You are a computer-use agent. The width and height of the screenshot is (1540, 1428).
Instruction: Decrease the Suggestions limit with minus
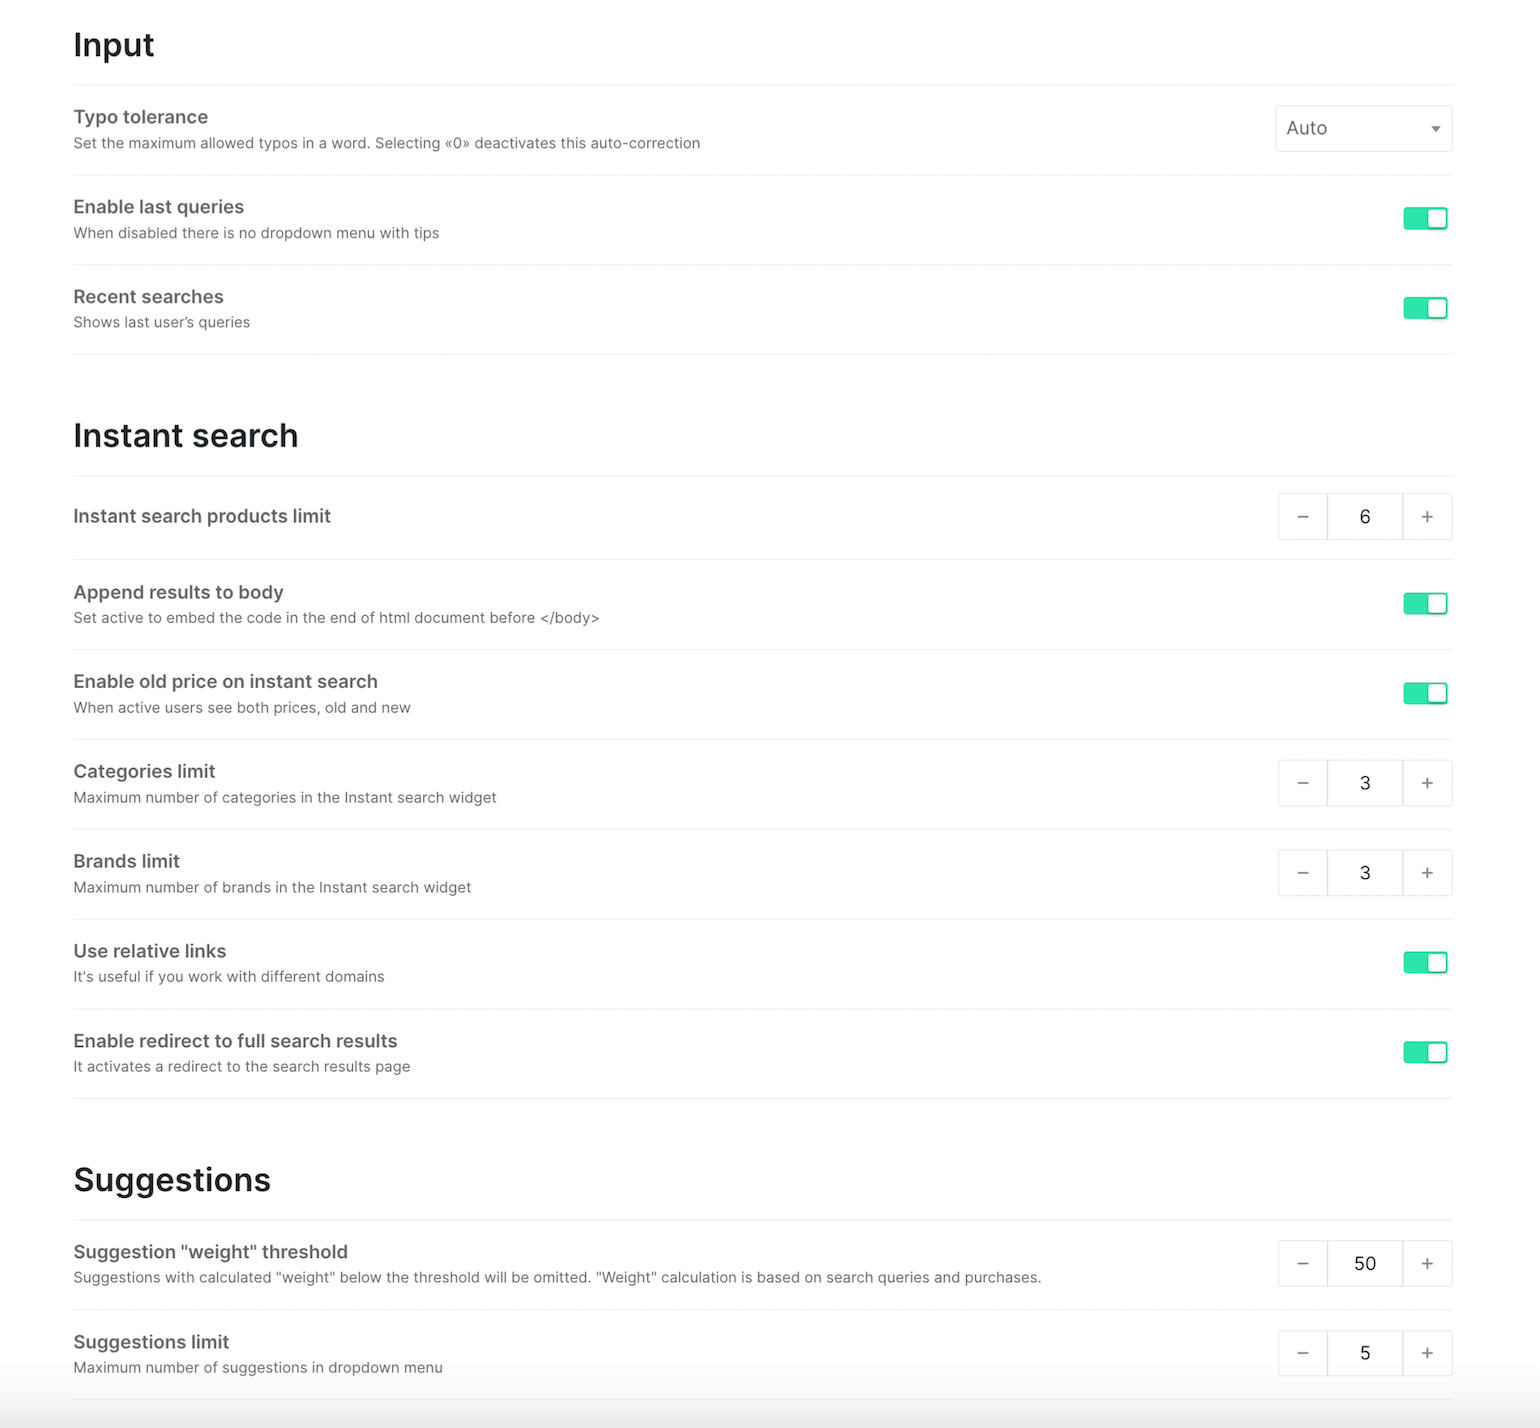1303,1354
